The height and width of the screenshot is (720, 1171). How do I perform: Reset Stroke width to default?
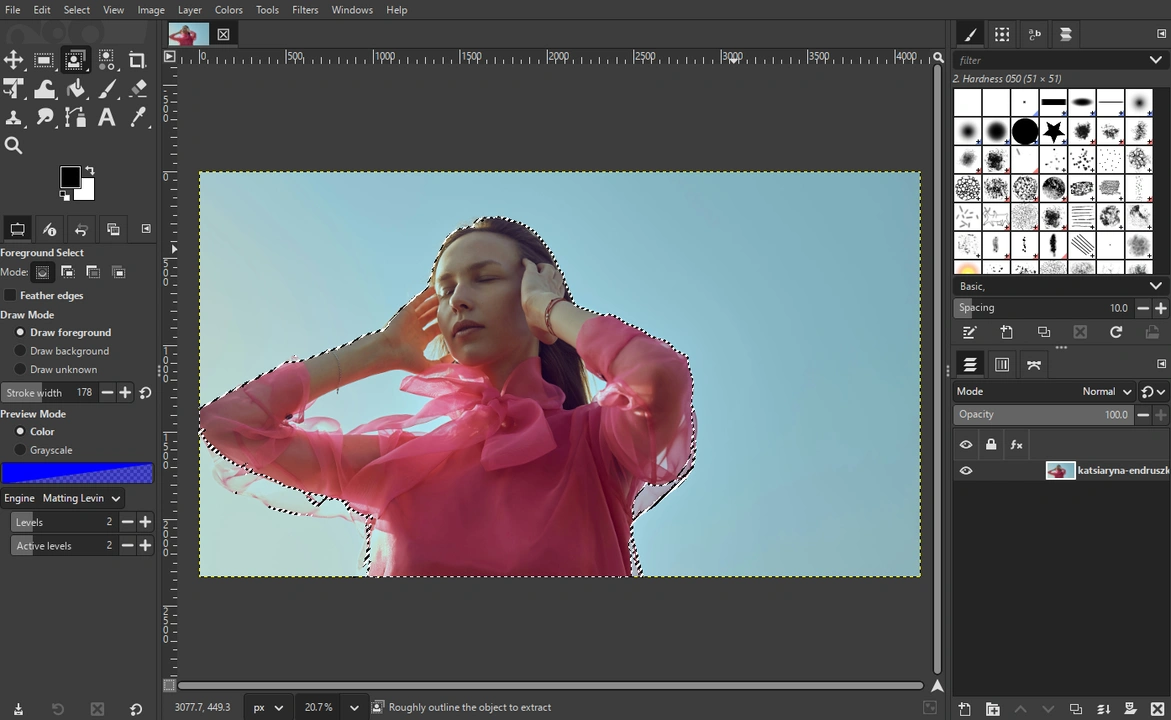click(x=146, y=393)
